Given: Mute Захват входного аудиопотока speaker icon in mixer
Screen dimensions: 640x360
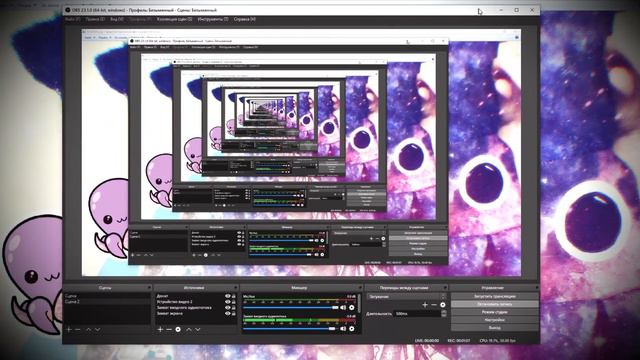Looking at the screenshot, I should tap(343, 329).
